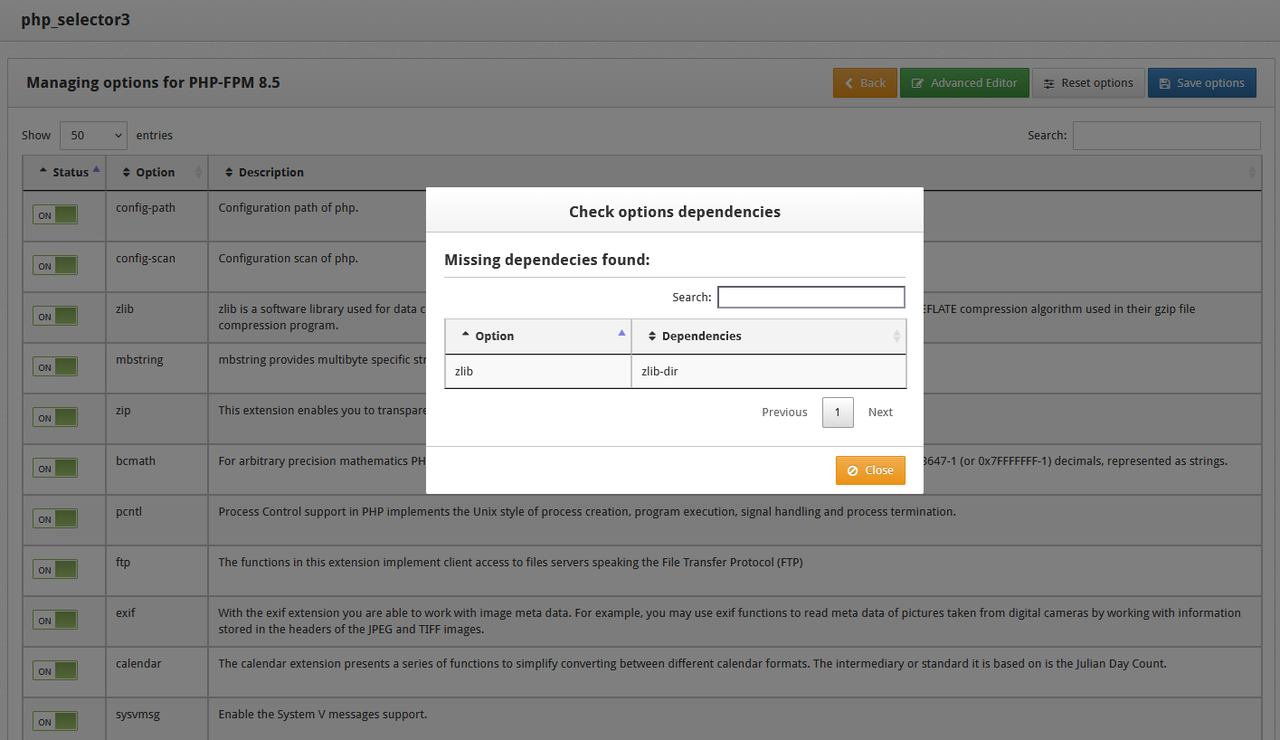Open the Show entries dropdown
The width and height of the screenshot is (1280, 740).
[x=94, y=135]
